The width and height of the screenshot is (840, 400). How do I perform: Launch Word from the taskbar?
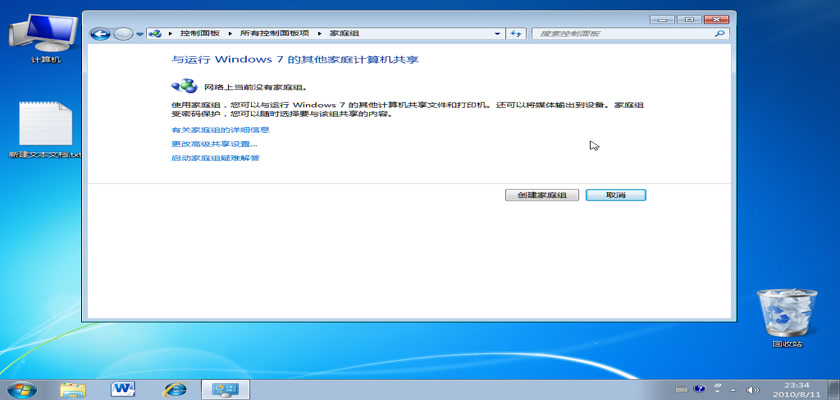(124, 388)
